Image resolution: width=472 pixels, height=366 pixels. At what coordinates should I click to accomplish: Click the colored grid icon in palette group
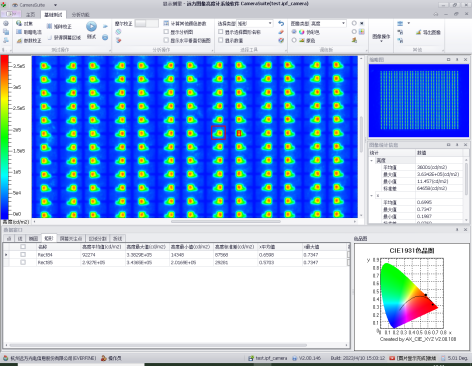click(362, 32)
